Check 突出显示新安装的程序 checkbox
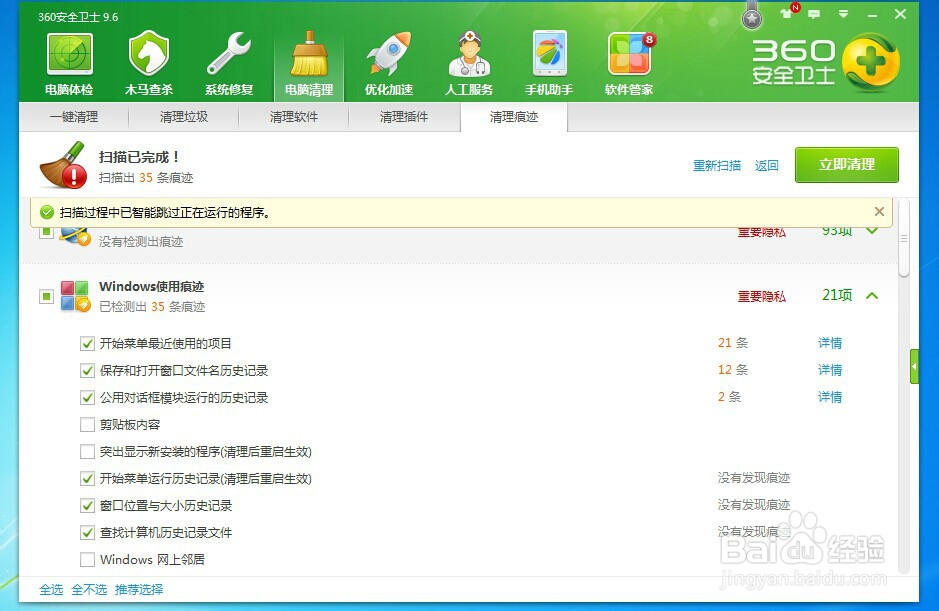The image size is (939, 611). pos(87,451)
